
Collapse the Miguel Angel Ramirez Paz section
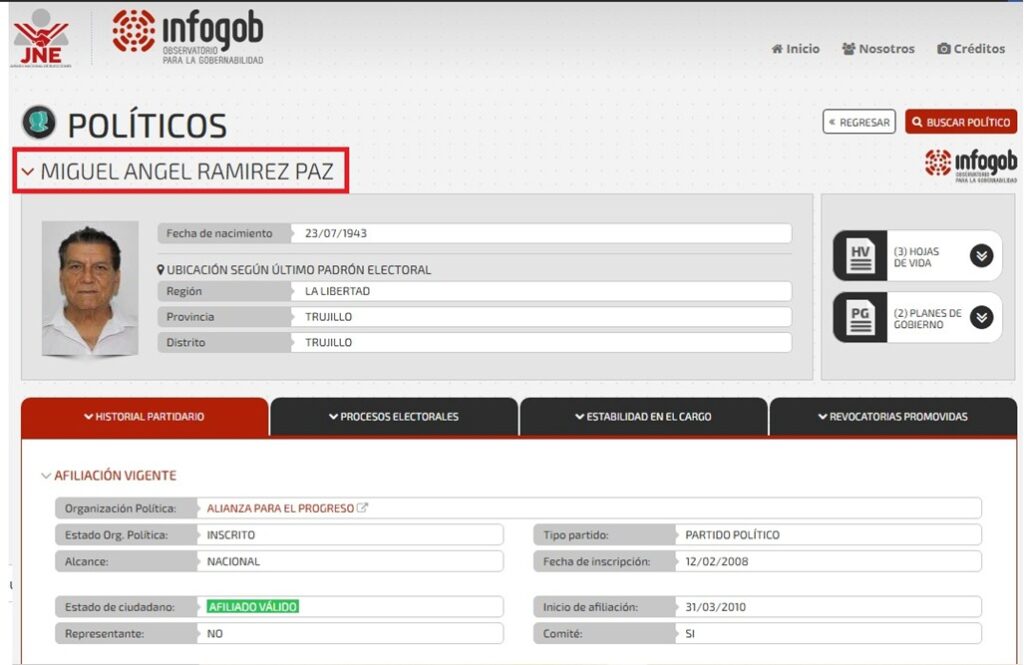pos(28,173)
